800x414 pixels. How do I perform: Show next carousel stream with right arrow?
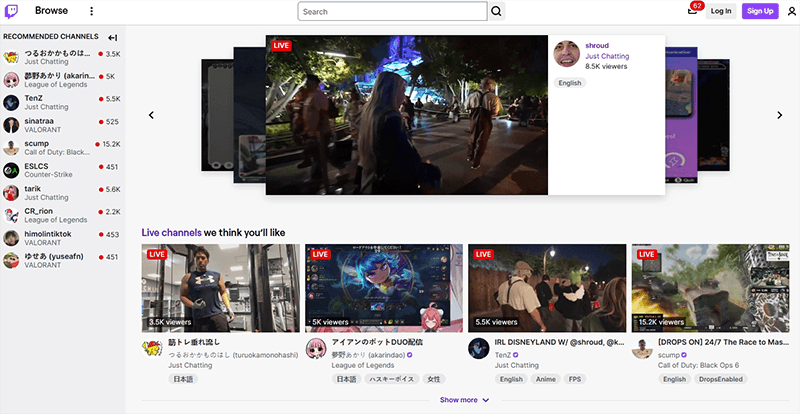point(779,115)
